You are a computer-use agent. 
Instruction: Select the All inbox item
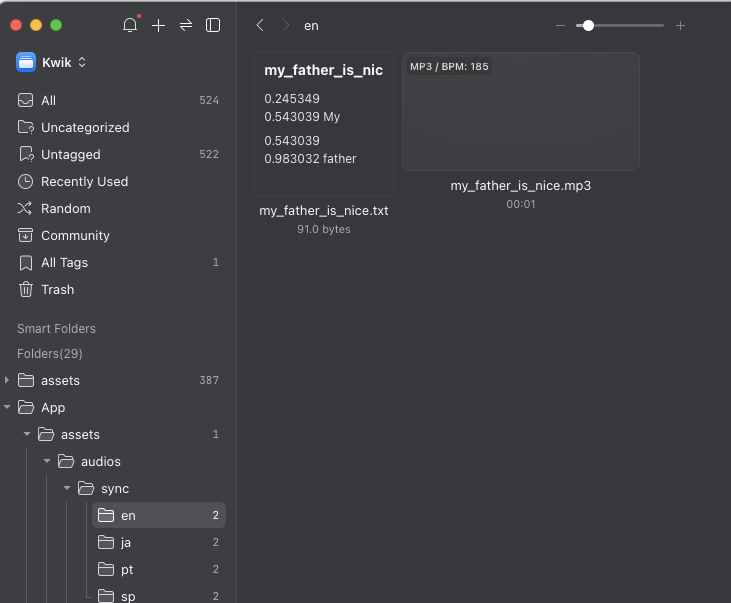tap(118, 100)
